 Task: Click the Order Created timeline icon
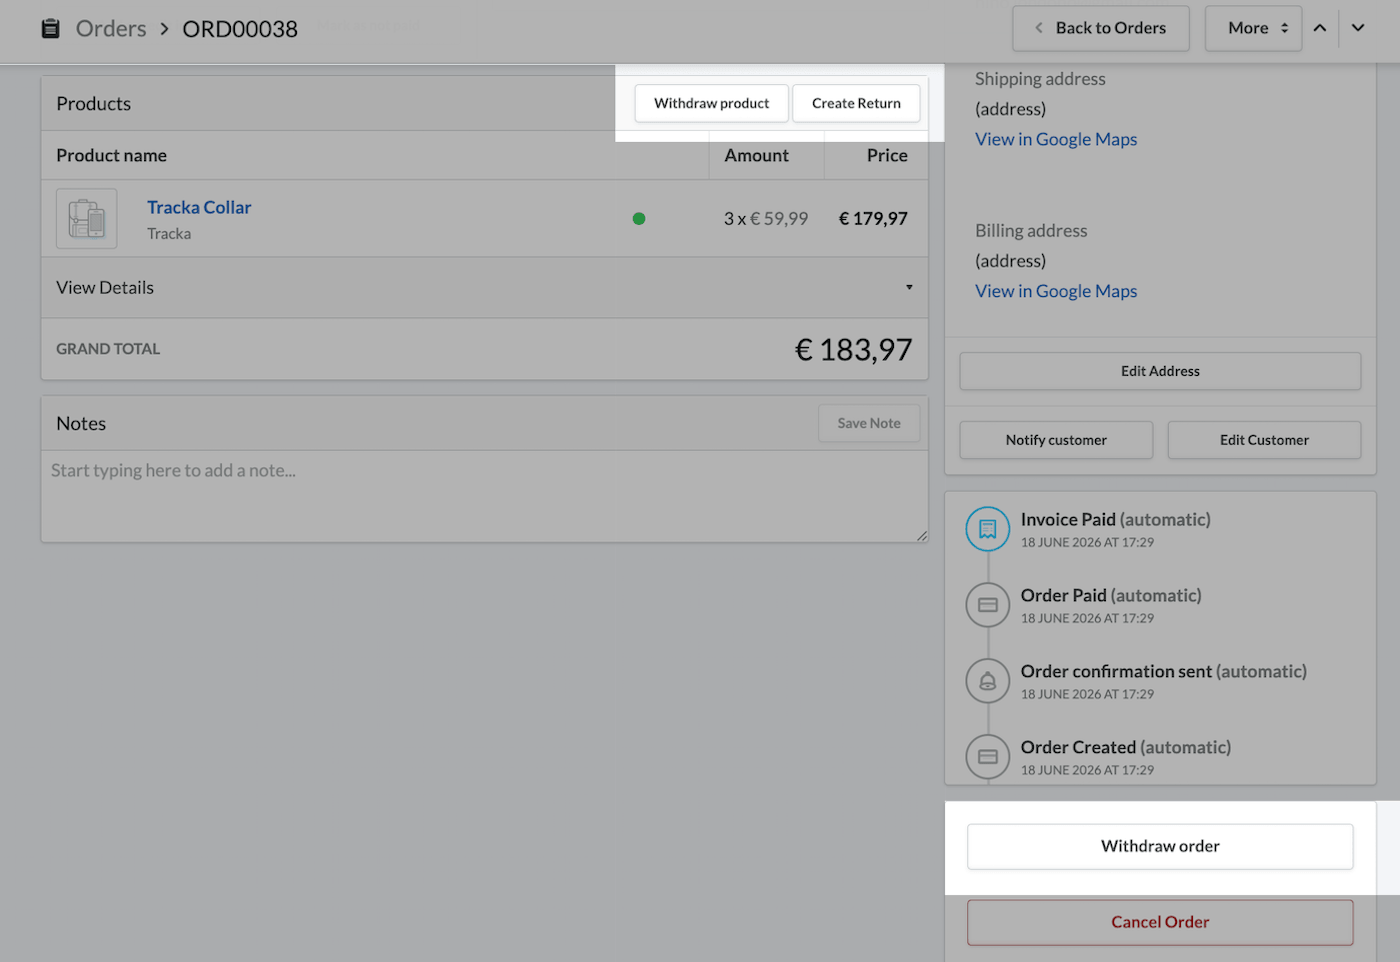click(x=988, y=757)
